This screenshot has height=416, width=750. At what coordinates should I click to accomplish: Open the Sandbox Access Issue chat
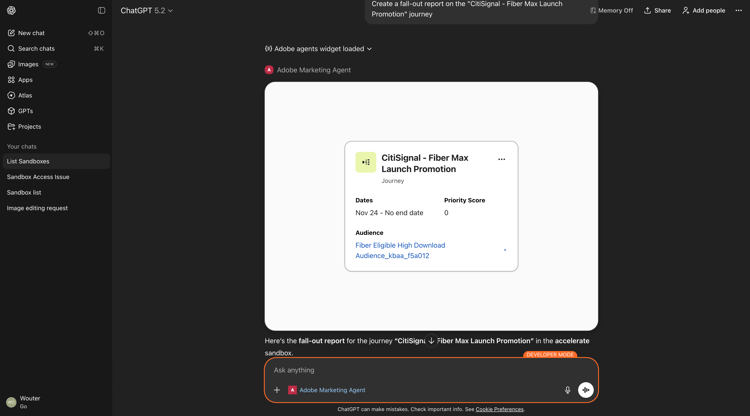point(56,177)
